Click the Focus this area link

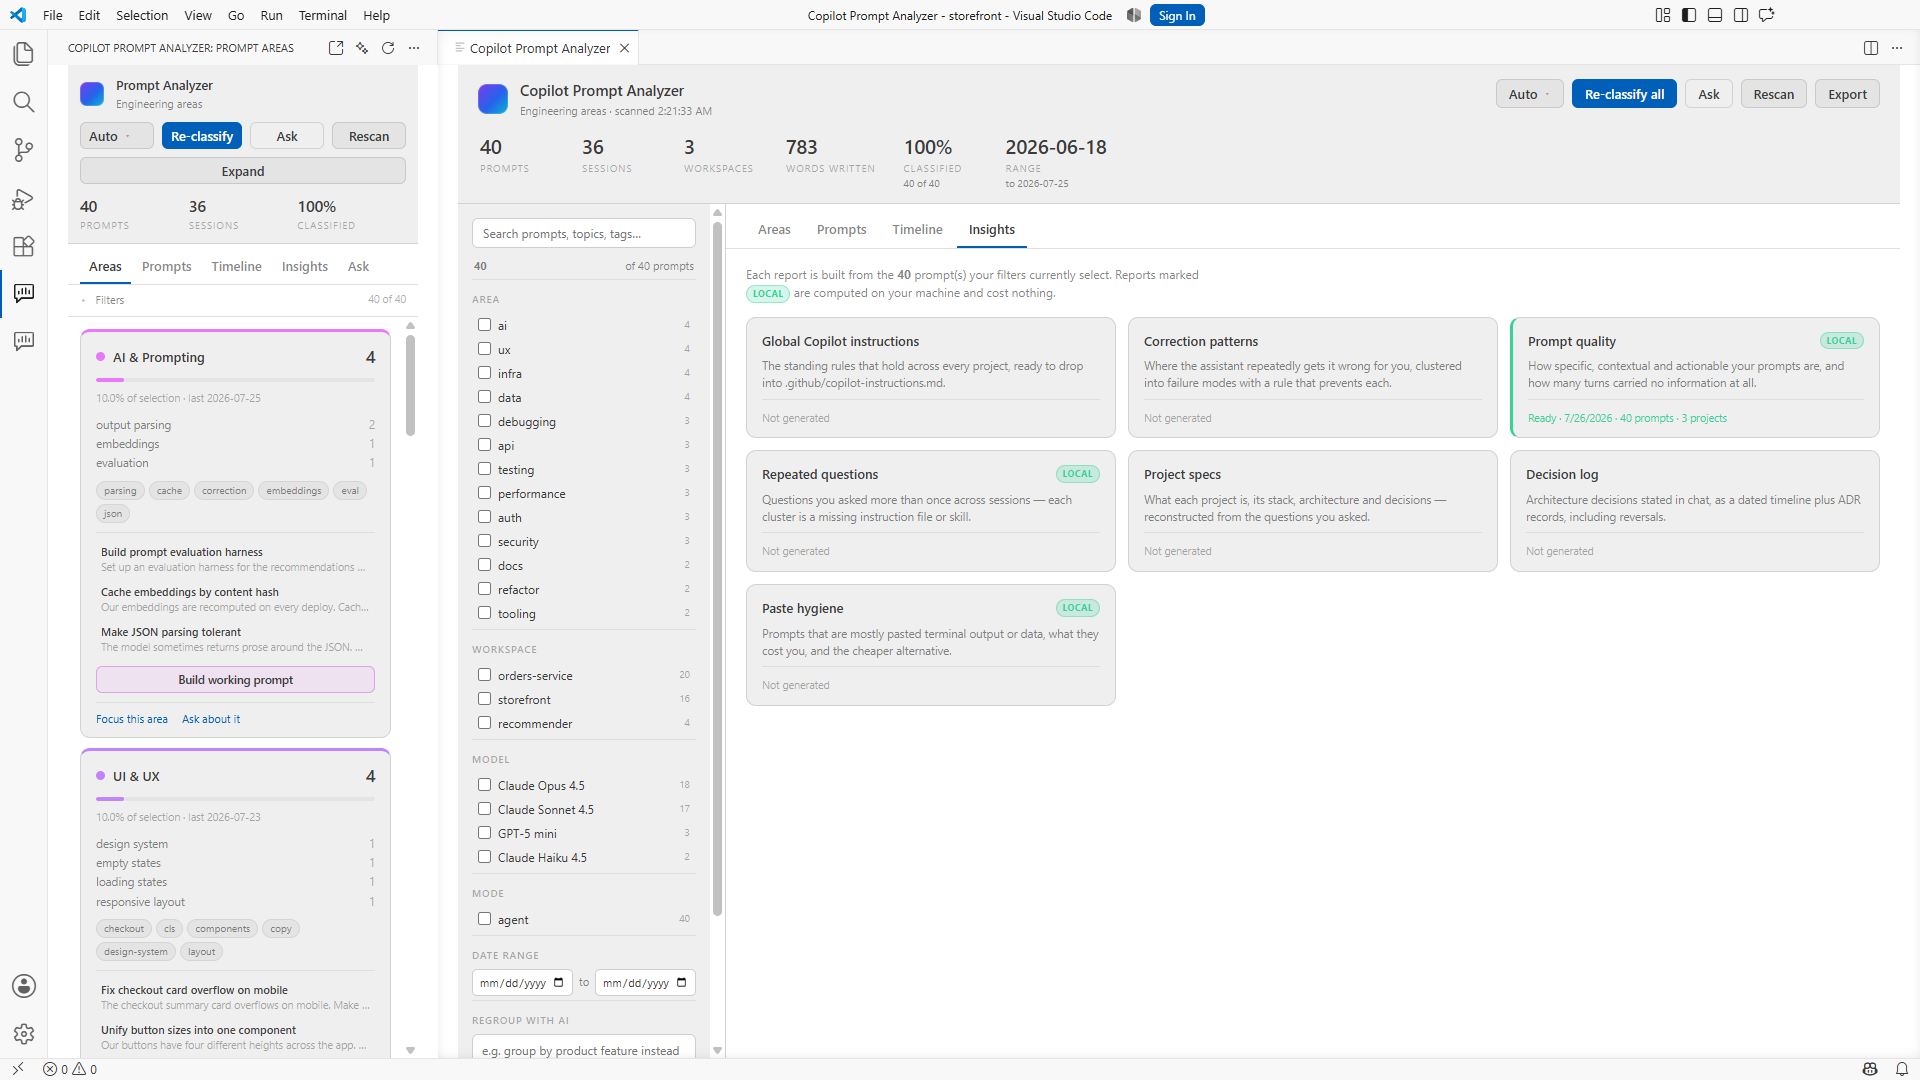pos(132,719)
